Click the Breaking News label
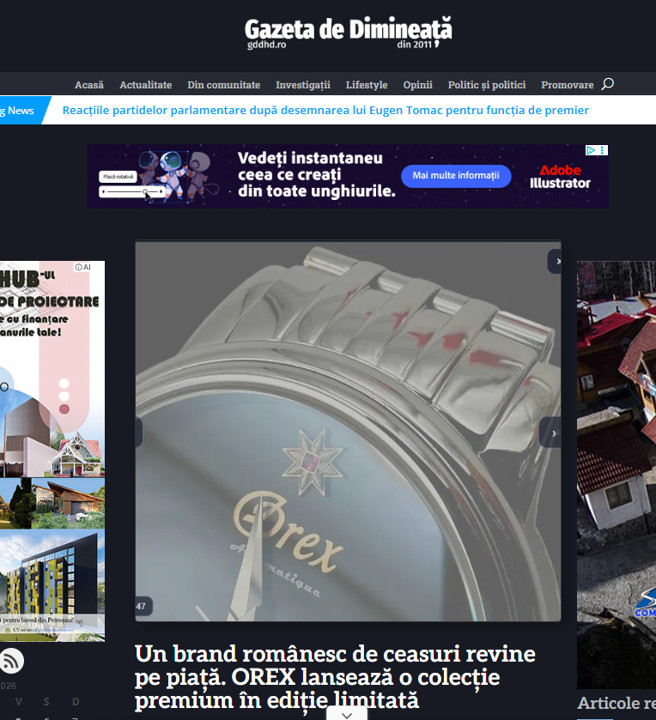The height and width of the screenshot is (720, 656). [x=21, y=110]
